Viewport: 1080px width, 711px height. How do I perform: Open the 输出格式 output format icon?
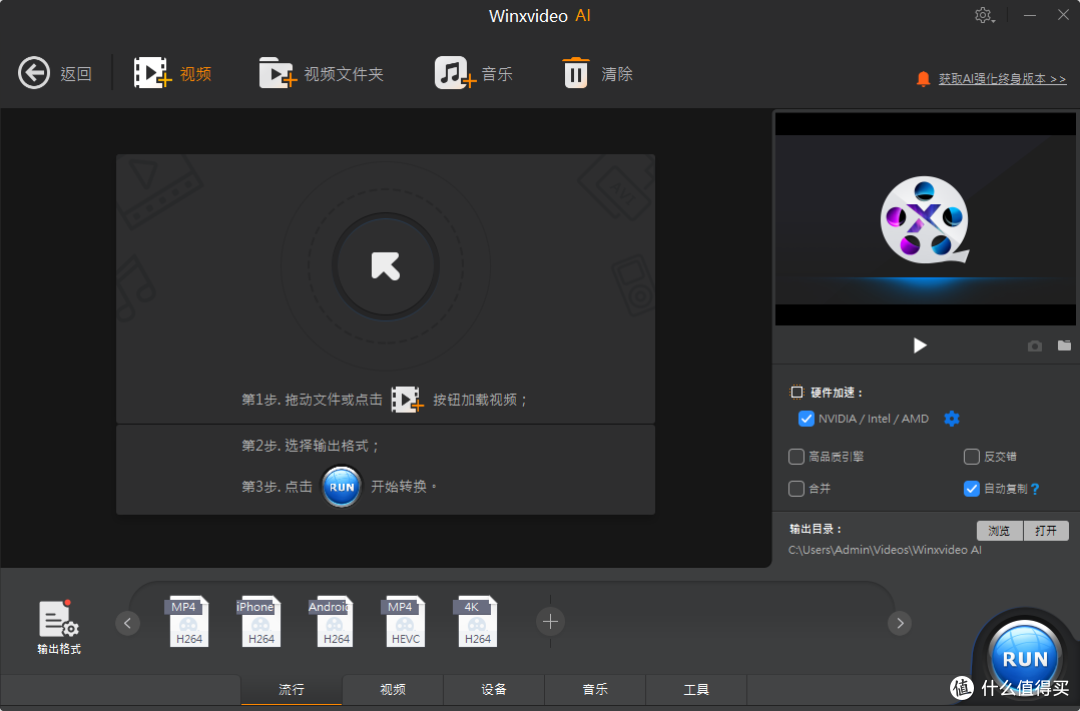59,627
